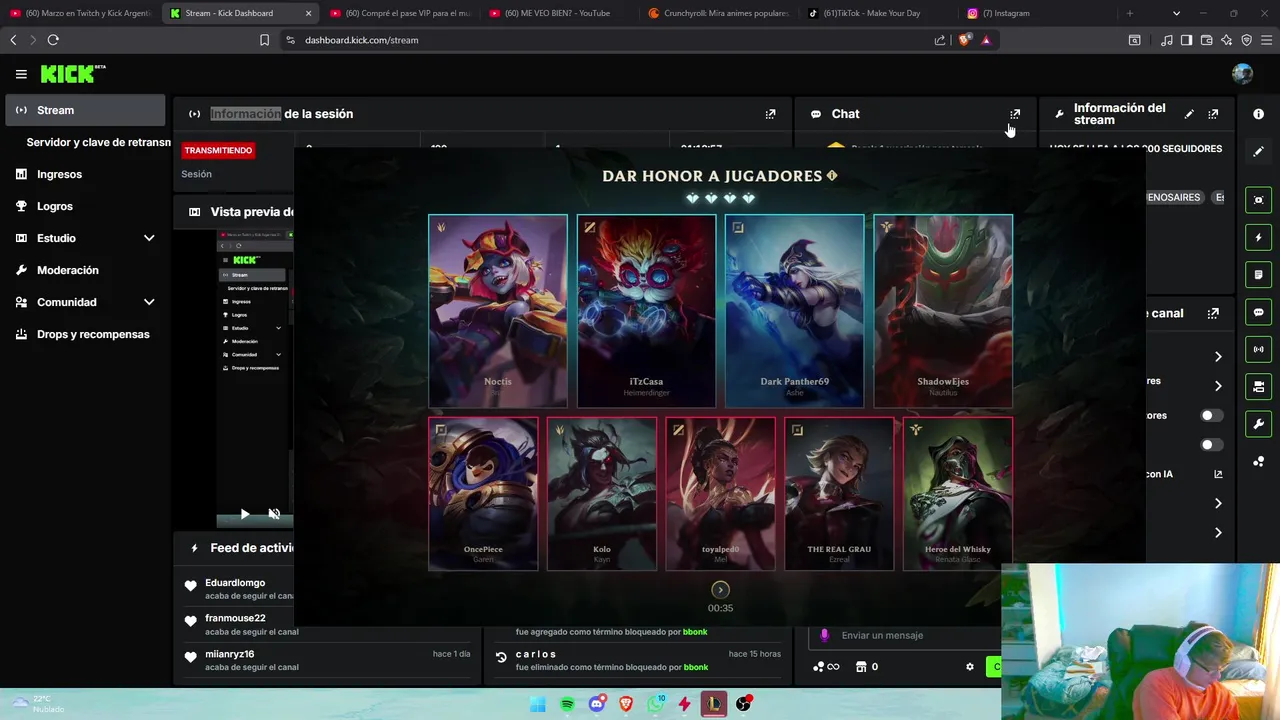This screenshot has height=720, width=1280.
Task: Click the wrench icon in right rail
Action: tap(1258, 424)
